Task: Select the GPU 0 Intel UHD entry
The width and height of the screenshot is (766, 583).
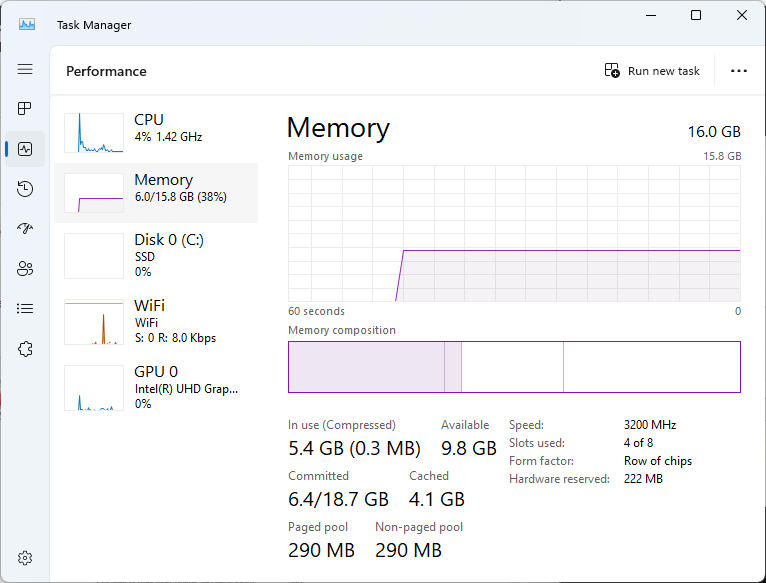Action: click(156, 388)
